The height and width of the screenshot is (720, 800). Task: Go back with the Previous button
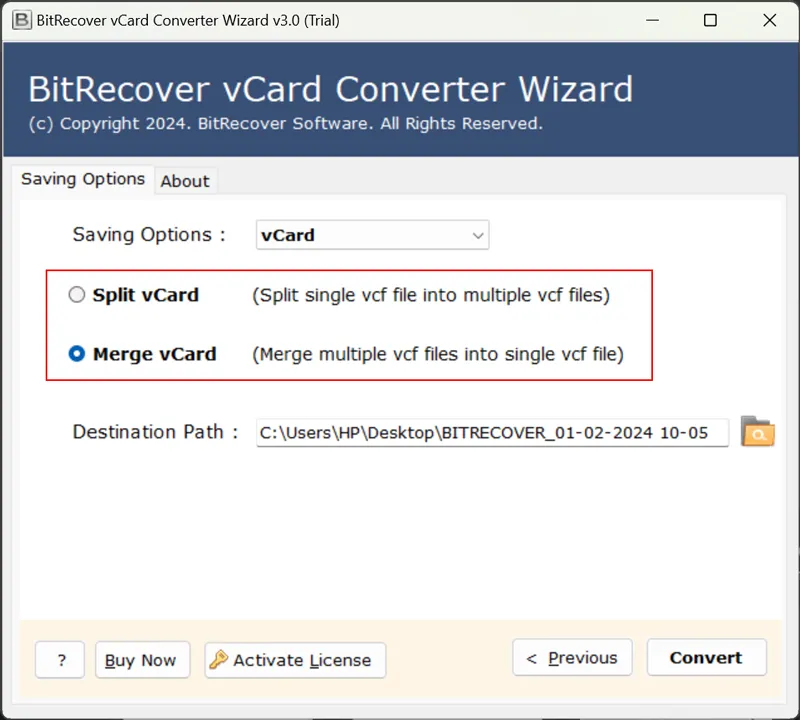coord(572,658)
